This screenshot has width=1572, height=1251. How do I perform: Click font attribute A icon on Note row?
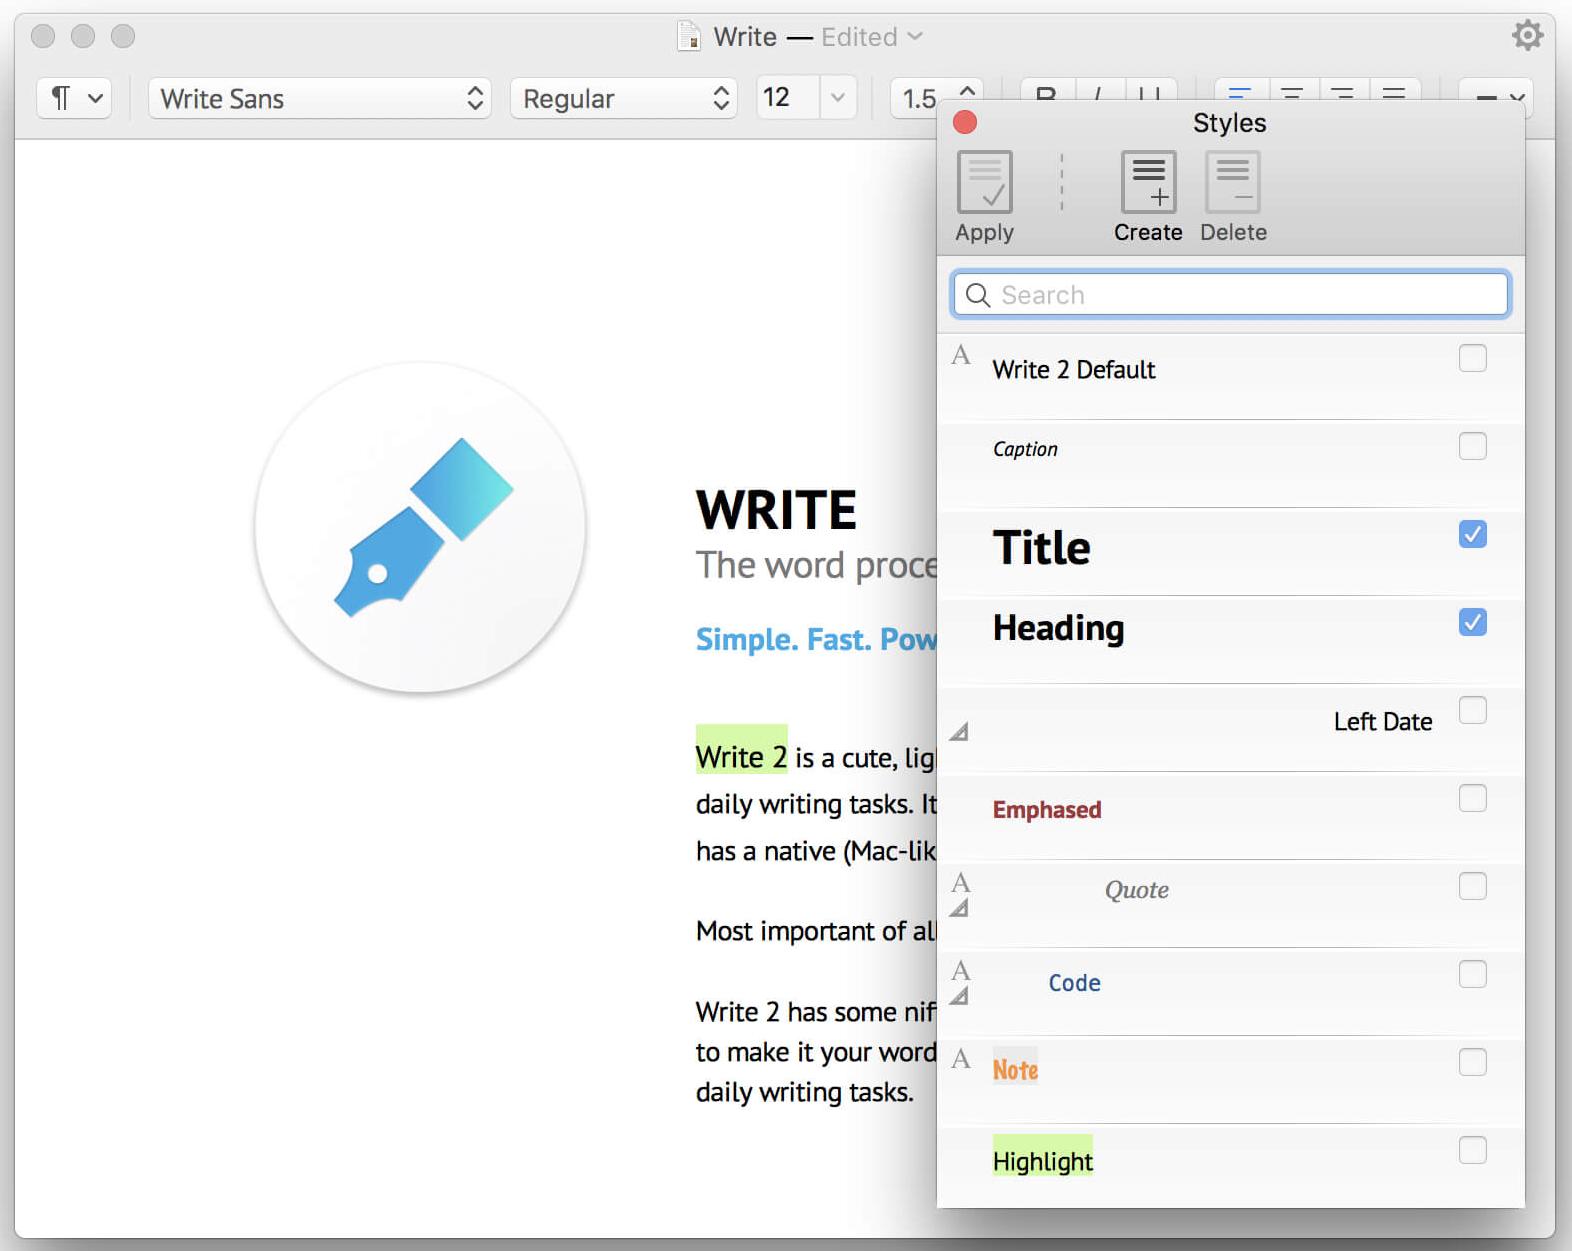pyautogui.click(x=961, y=1058)
